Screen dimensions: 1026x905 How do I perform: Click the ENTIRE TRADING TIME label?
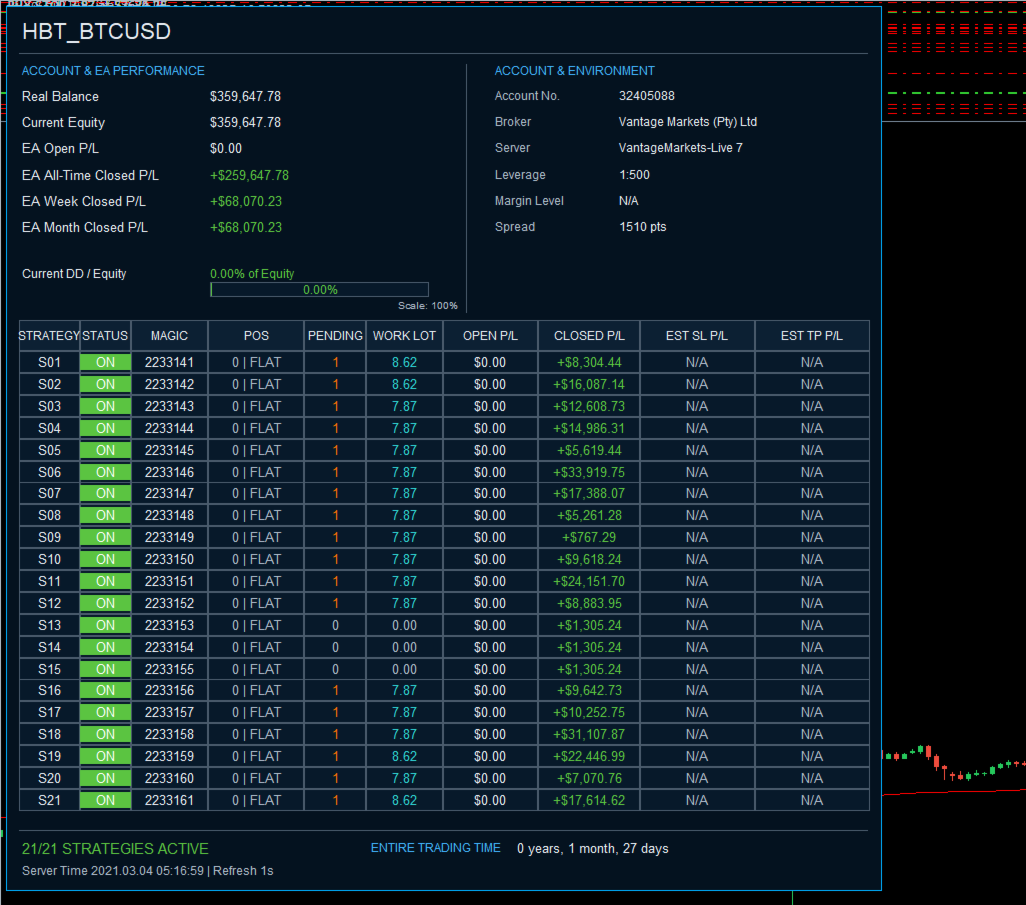tap(436, 848)
